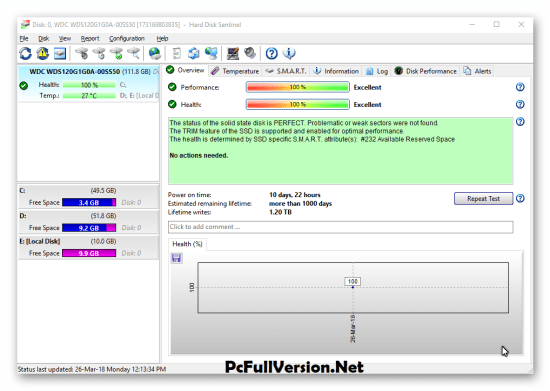Click the blue question mark Help toolbar icon
550x391 pixels.
(271, 53)
